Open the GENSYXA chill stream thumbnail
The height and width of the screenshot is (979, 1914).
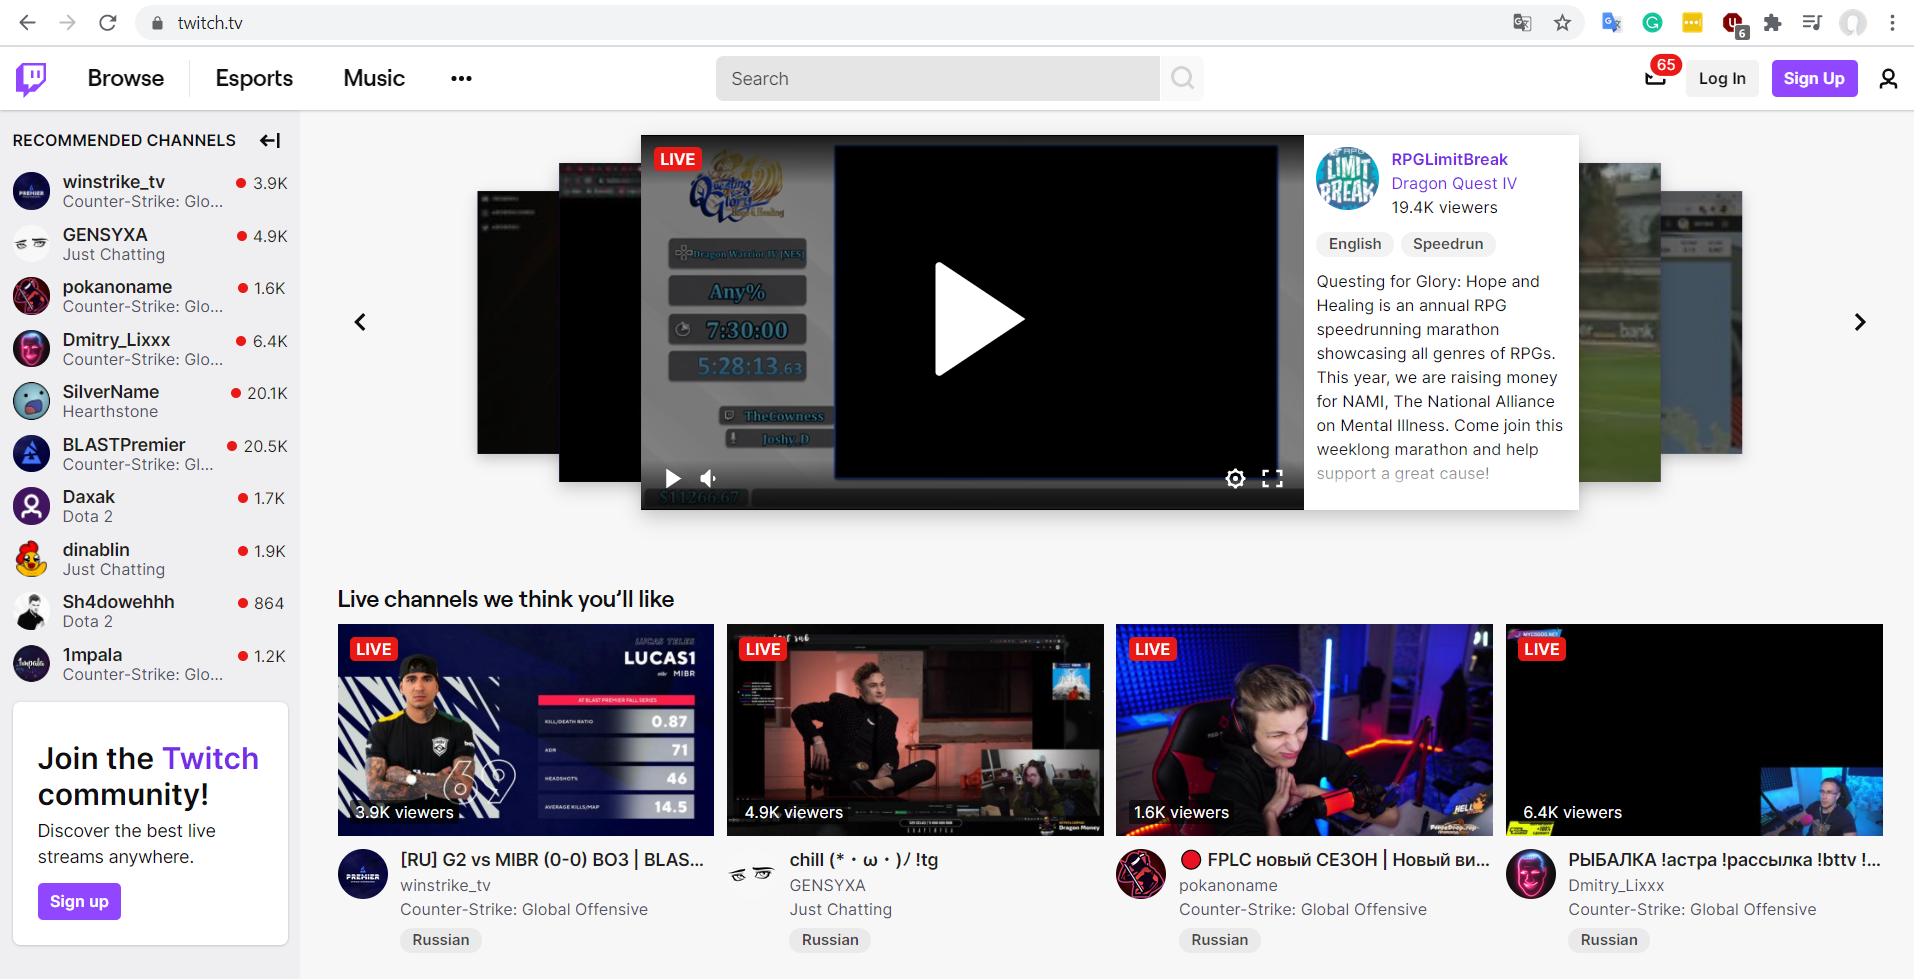coord(915,730)
